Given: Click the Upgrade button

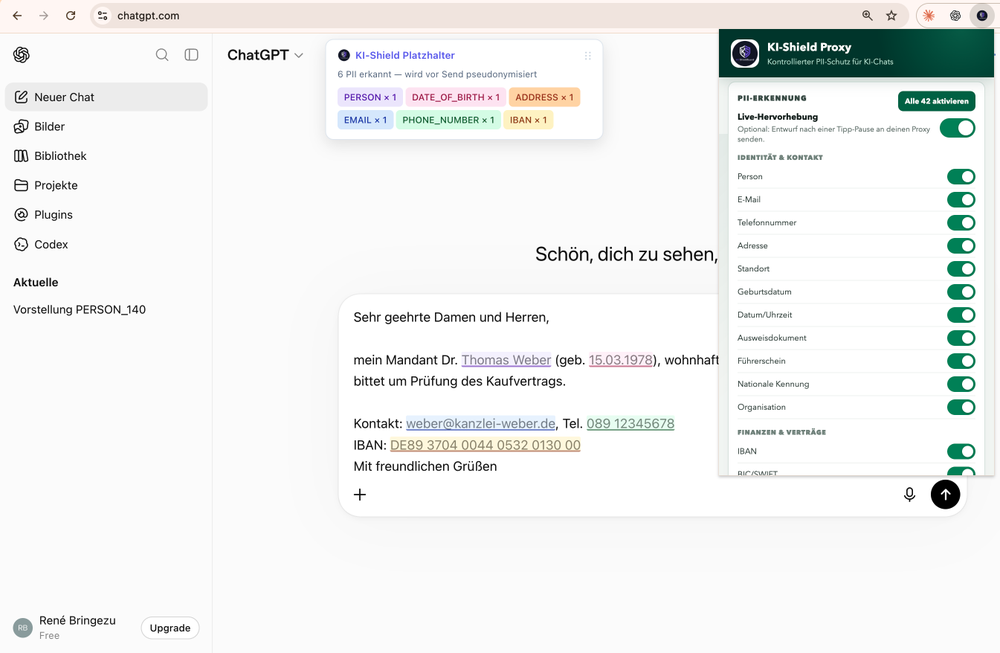Looking at the screenshot, I should [x=170, y=627].
